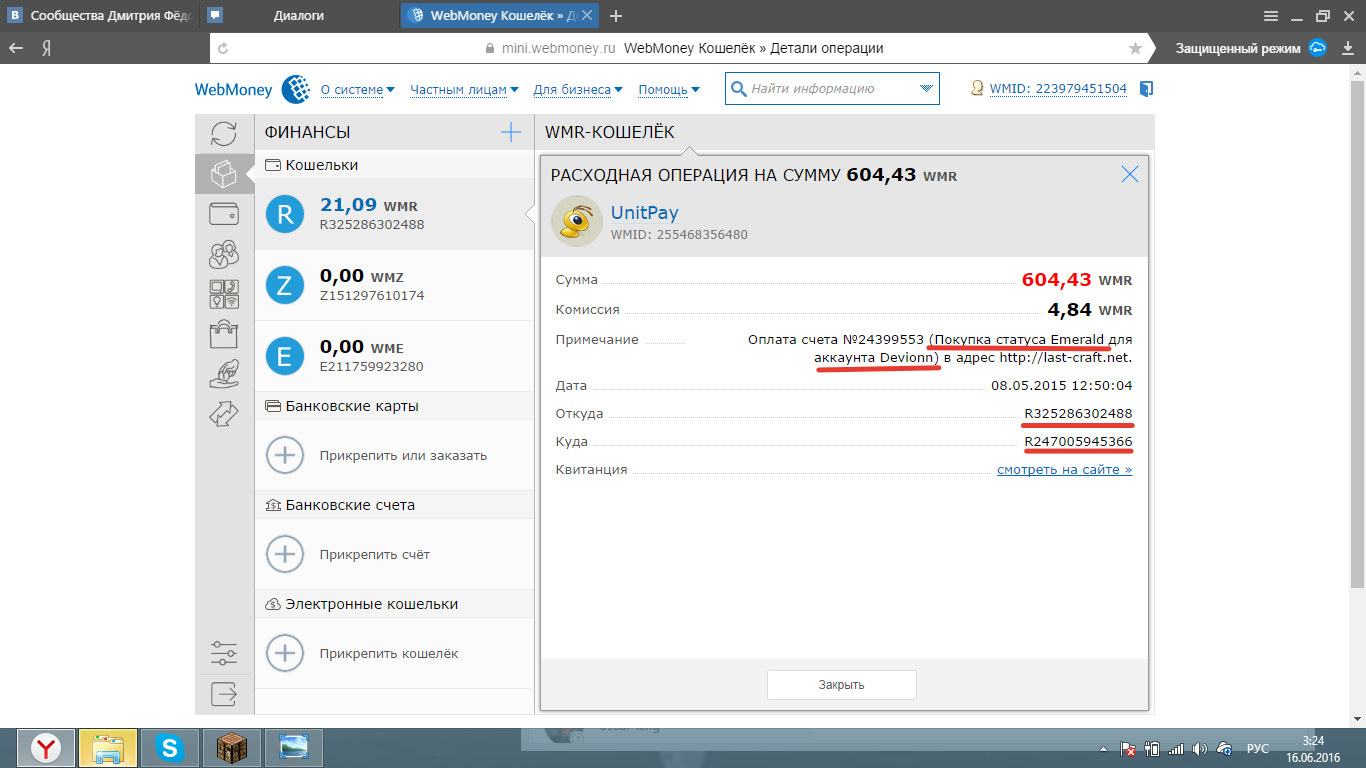Expand the Помощь menu
This screenshot has height=768, width=1366.
[x=669, y=89]
